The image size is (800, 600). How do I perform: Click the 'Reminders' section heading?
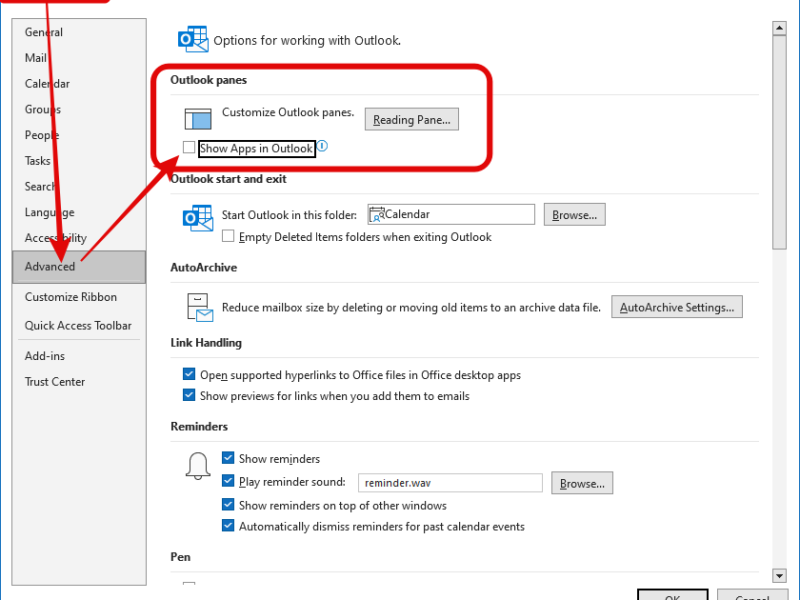[x=199, y=427]
